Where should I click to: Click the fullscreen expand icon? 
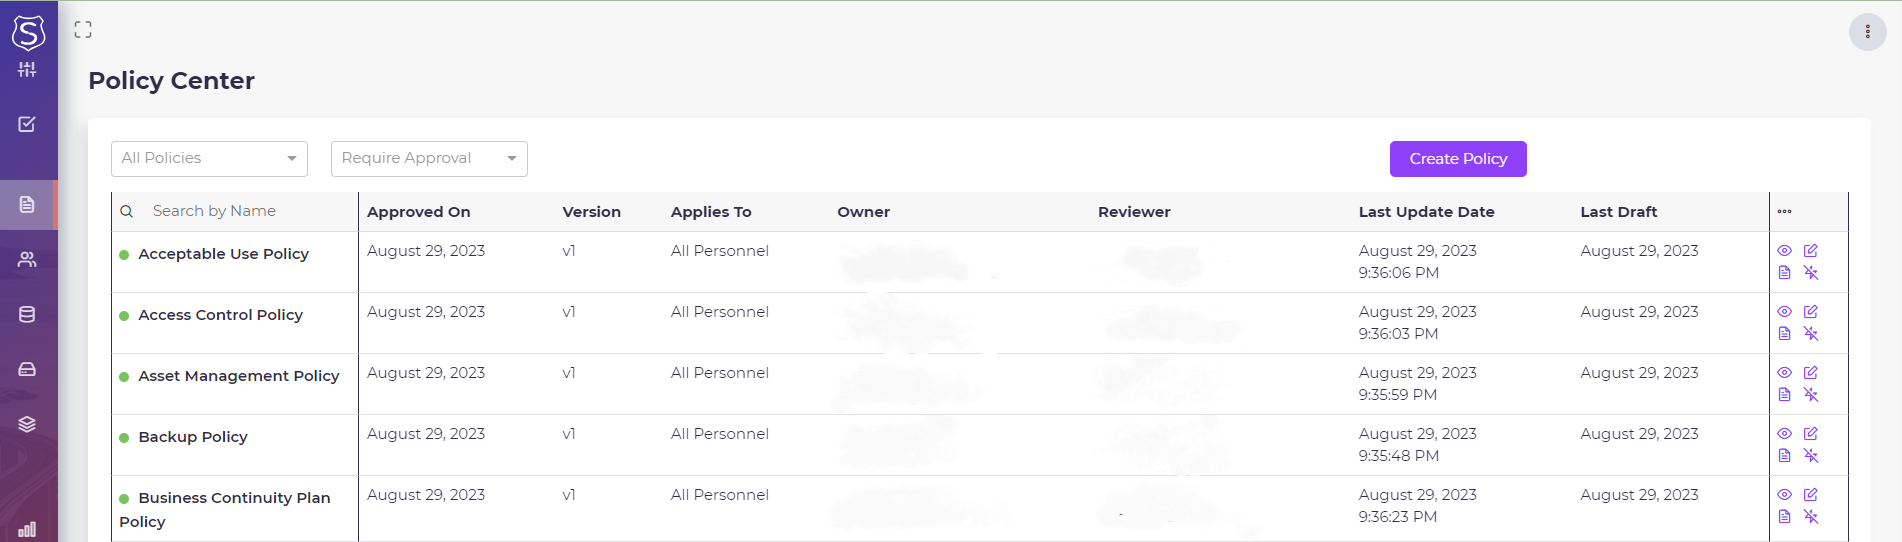[83, 30]
